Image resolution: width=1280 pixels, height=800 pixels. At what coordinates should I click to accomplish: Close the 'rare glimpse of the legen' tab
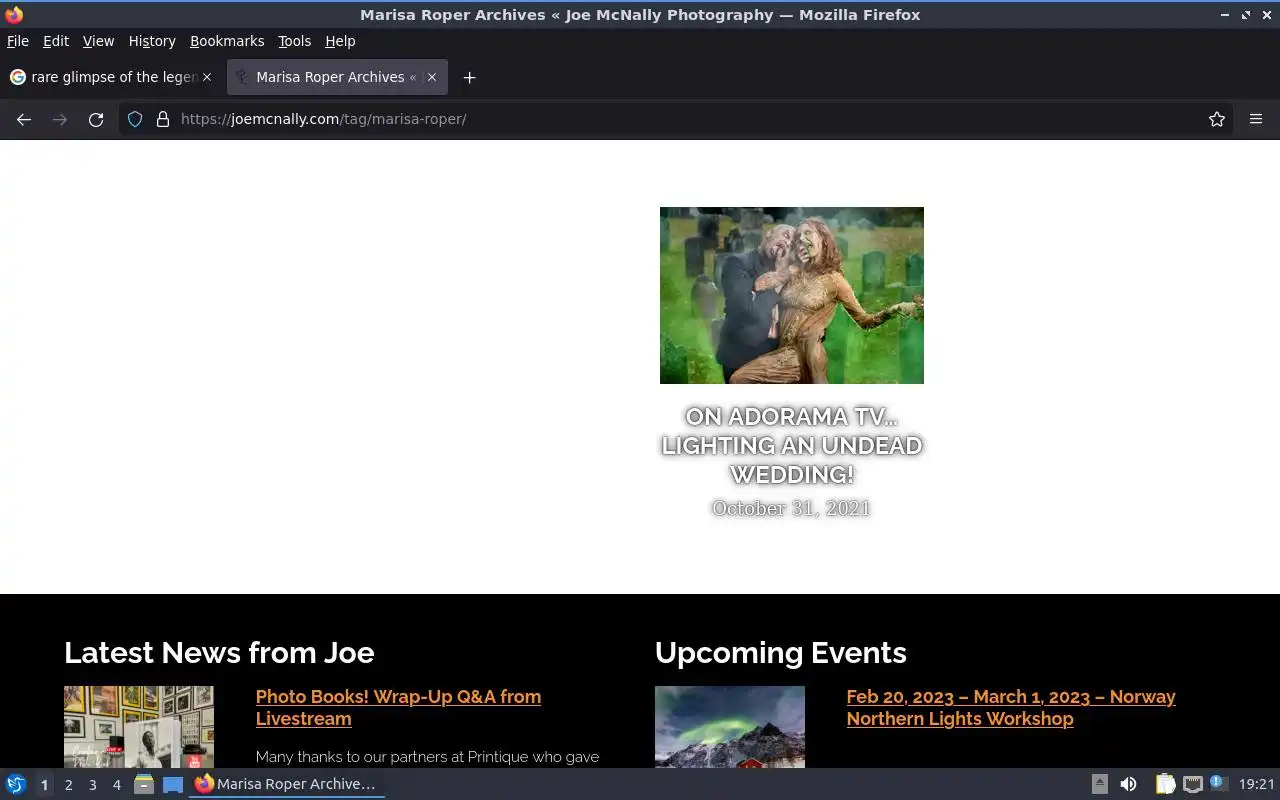click(x=207, y=77)
